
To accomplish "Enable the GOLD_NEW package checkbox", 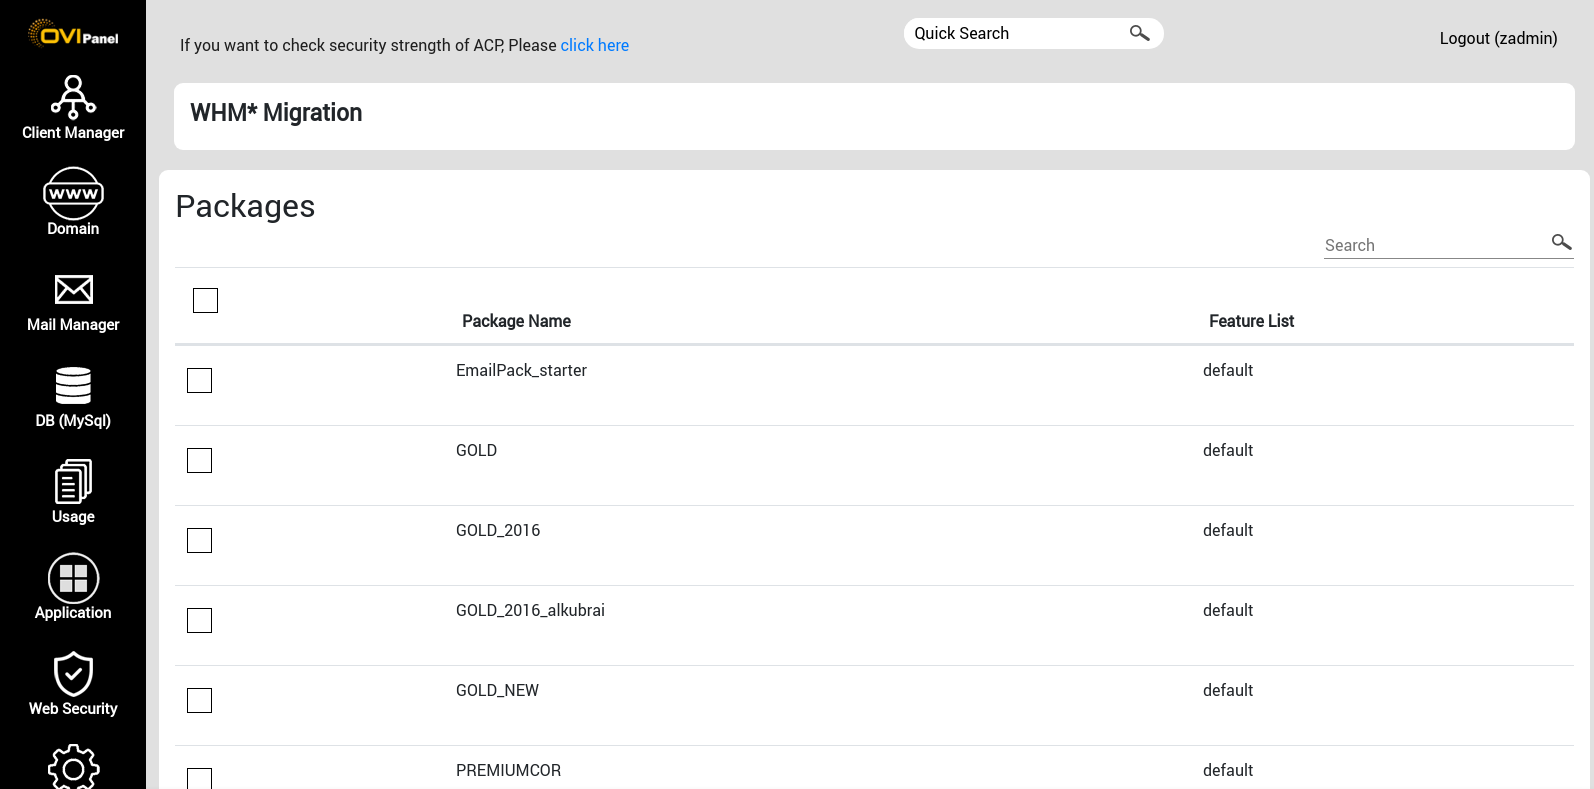I will point(199,700).
